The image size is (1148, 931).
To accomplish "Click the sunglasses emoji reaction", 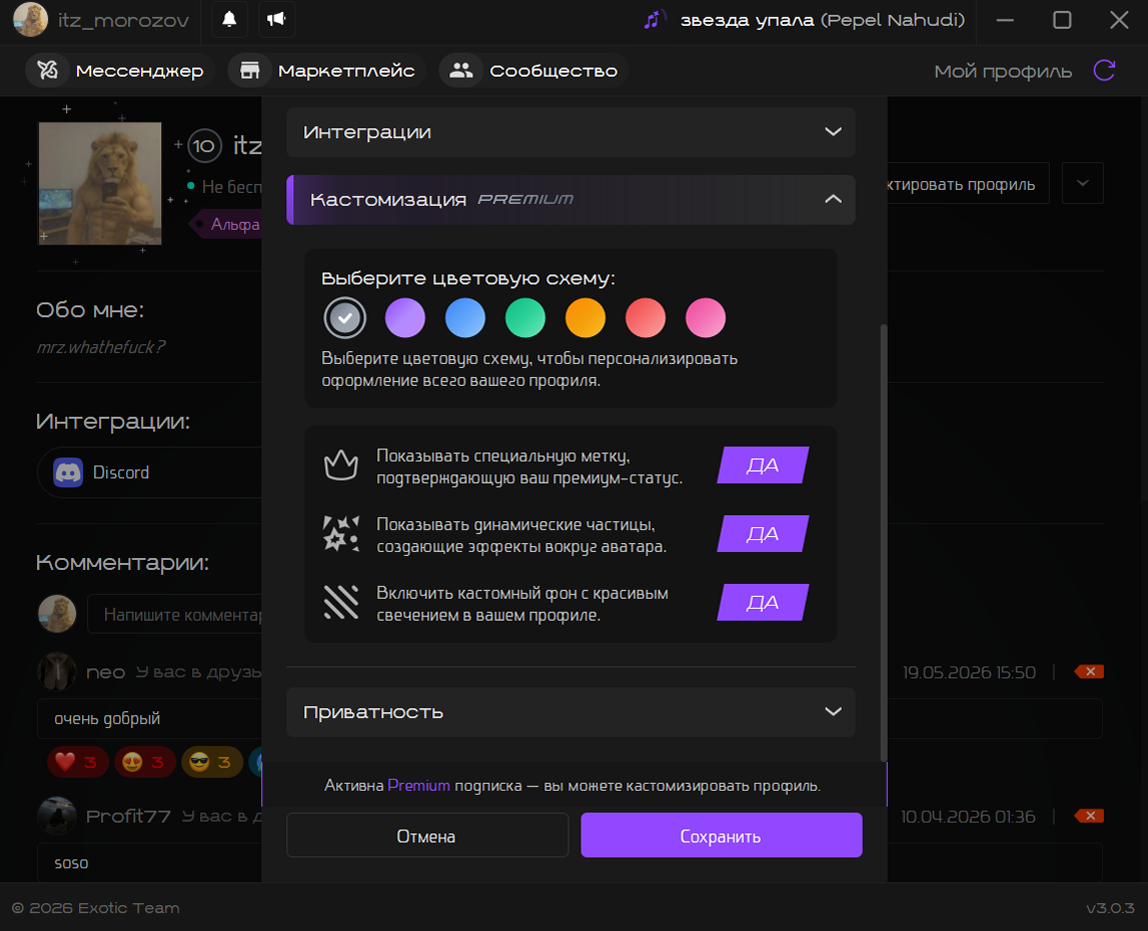I will (x=212, y=763).
